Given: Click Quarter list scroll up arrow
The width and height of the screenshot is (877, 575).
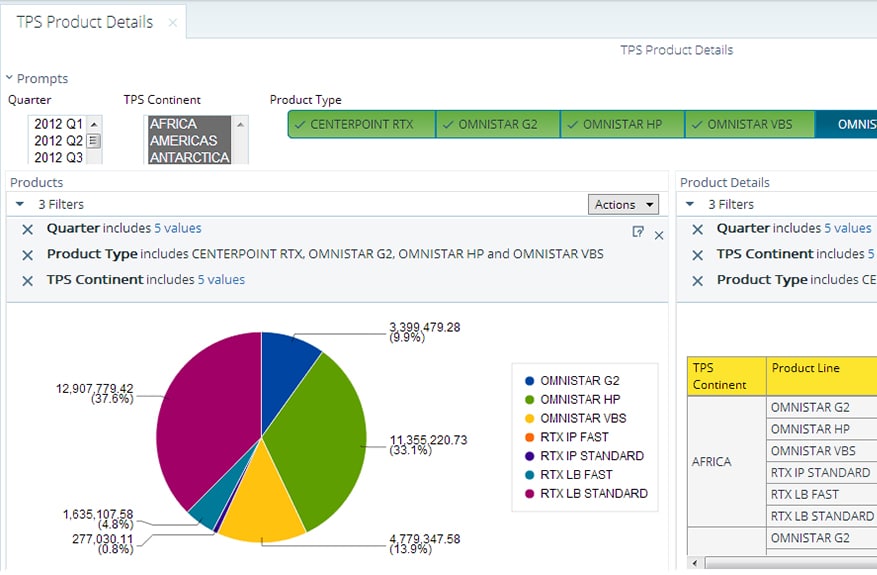Looking at the screenshot, I should (x=94, y=124).
